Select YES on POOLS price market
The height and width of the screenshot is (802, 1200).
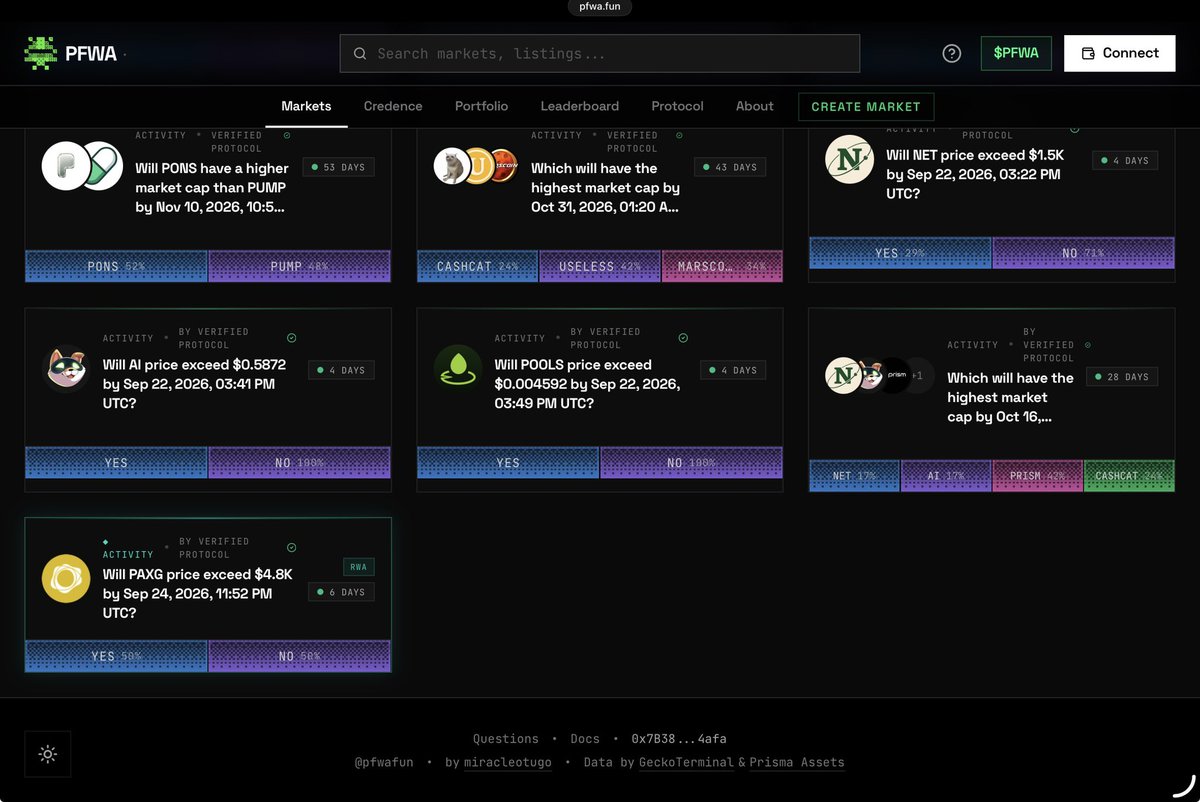(508, 463)
